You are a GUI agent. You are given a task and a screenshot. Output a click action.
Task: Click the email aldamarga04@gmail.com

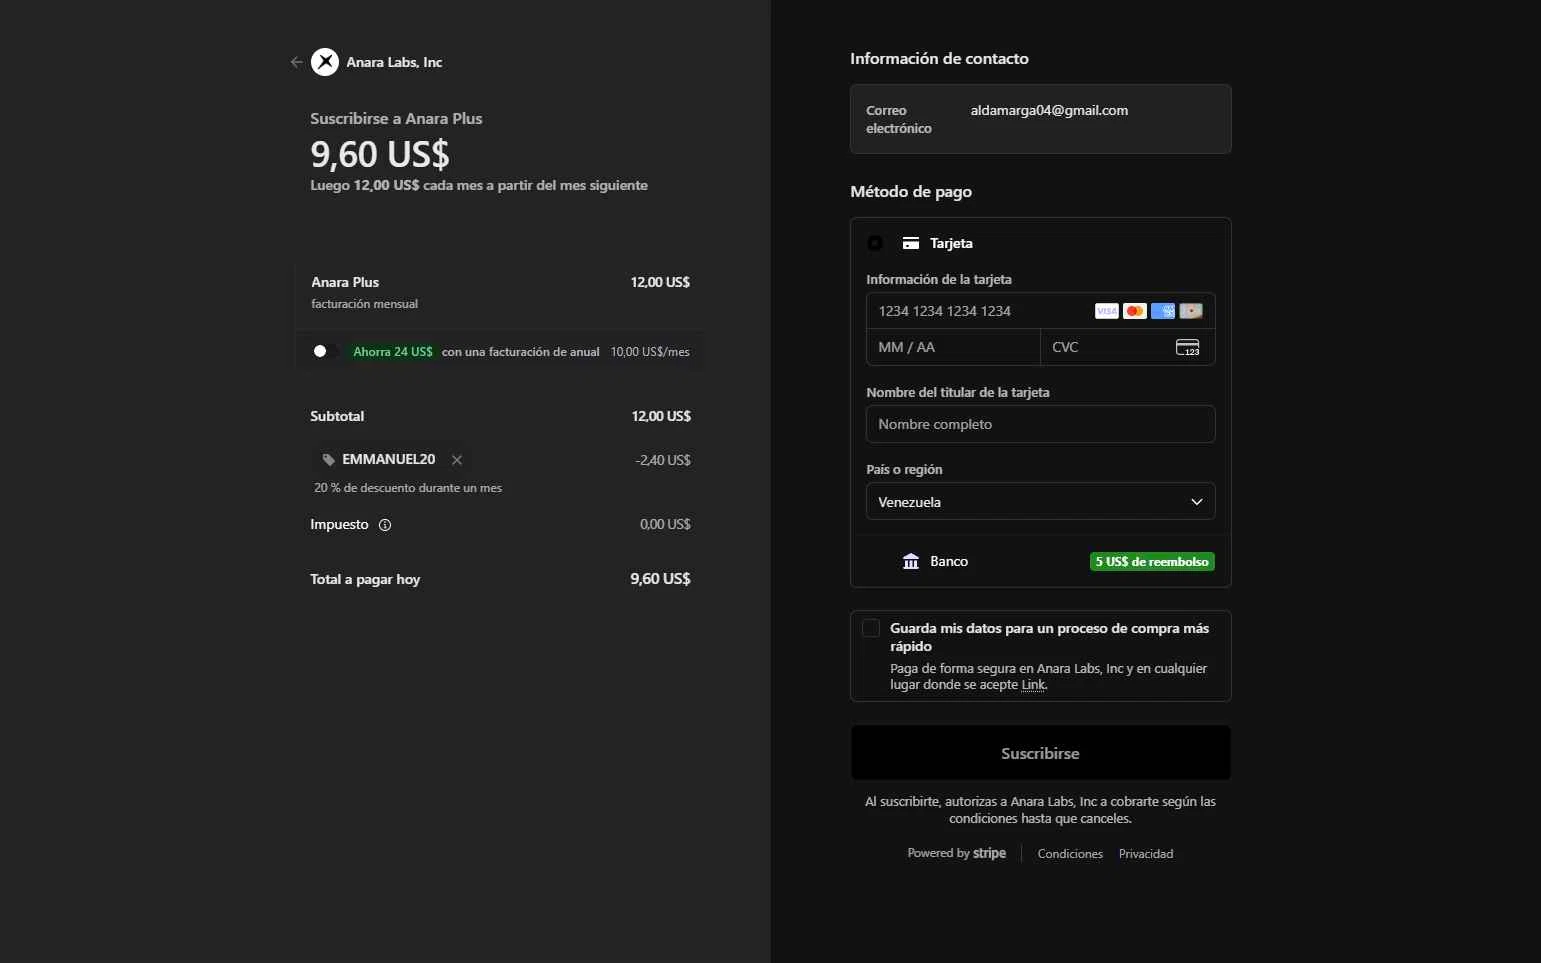(1049, 111)
